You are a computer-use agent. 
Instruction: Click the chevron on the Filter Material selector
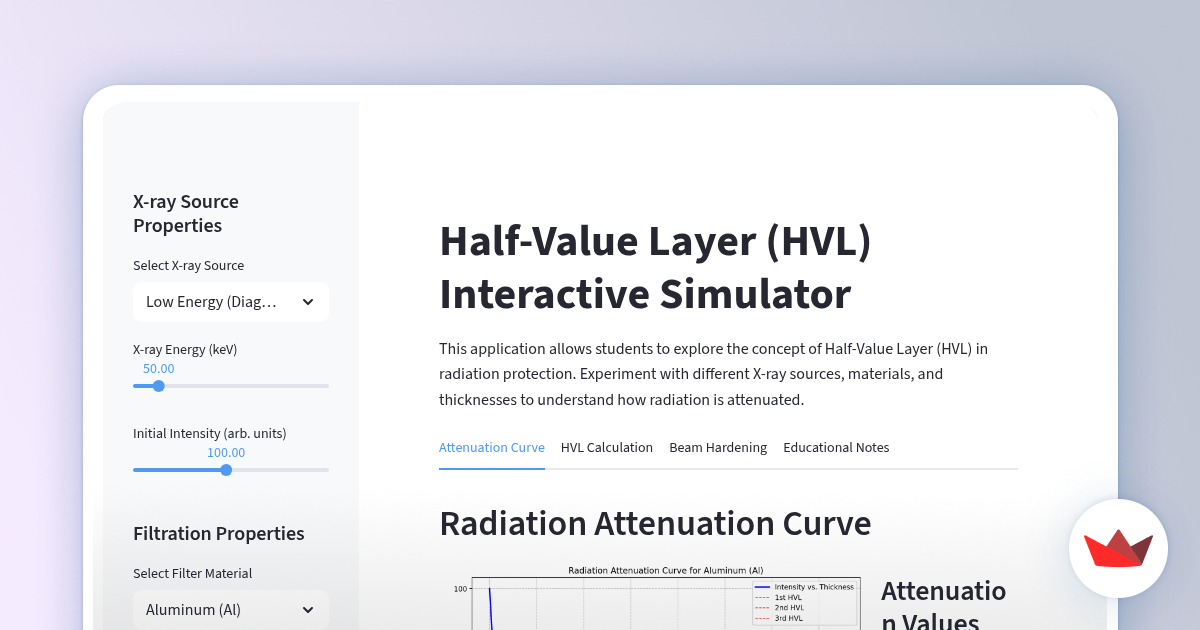click(x=308, y=609)
